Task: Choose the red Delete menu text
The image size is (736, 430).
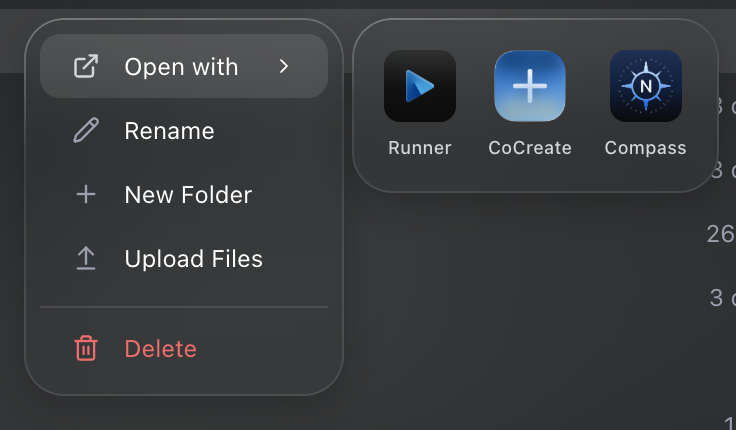Action: pos(160,349)
